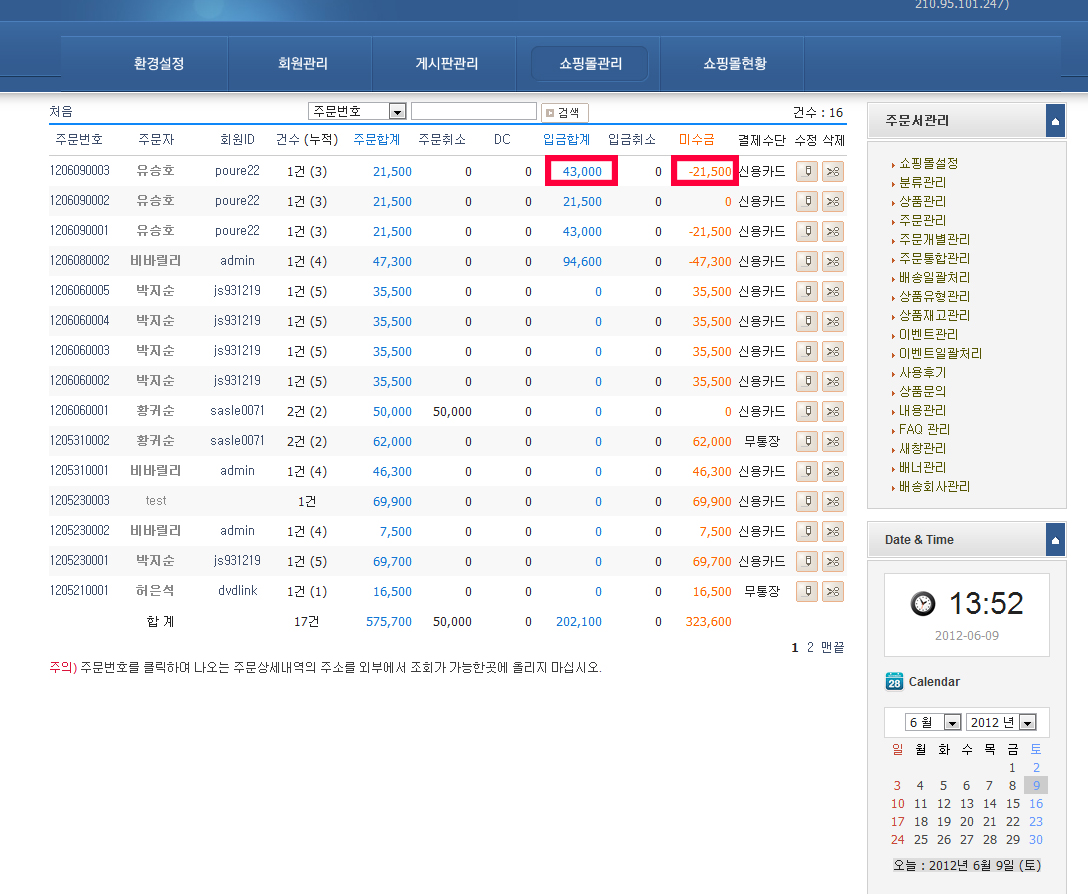
Task: Click edit icon for order 1205210001
Action: click(x=806, y=591)
